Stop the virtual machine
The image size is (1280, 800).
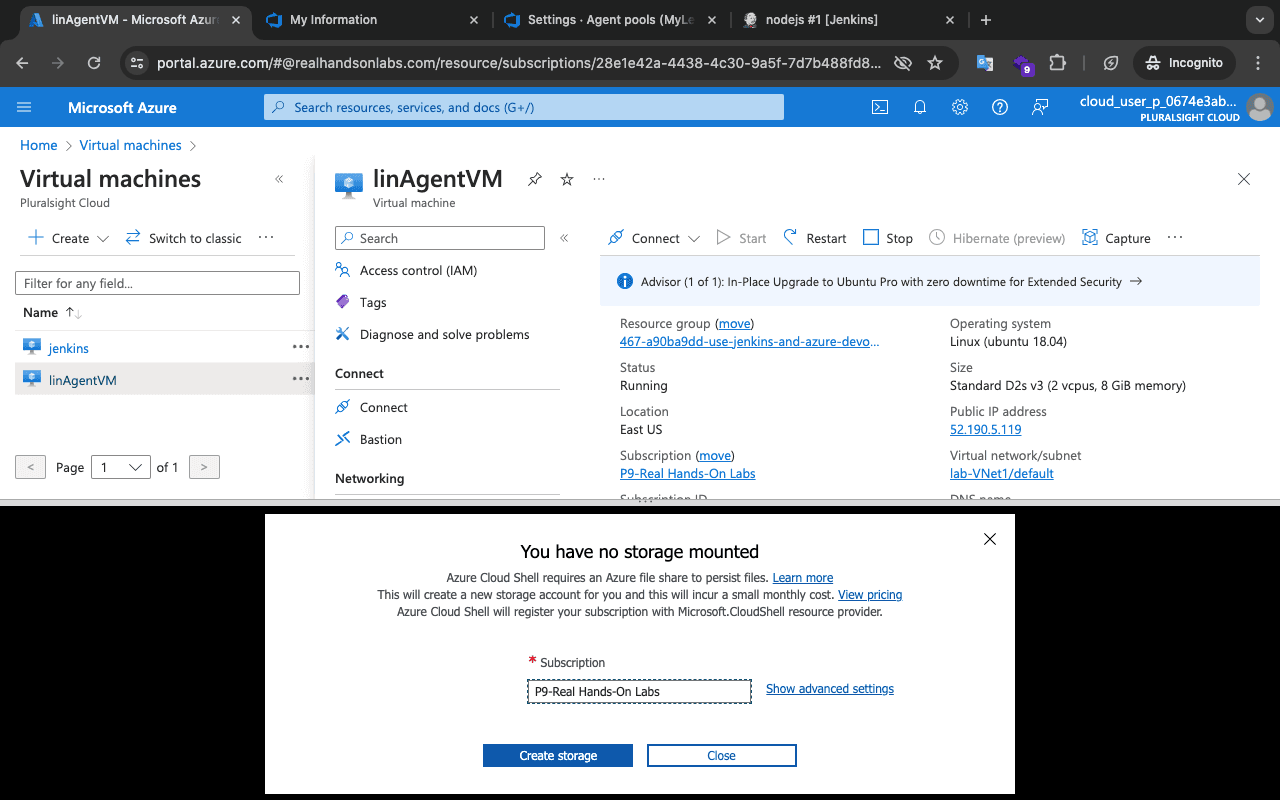888,238
